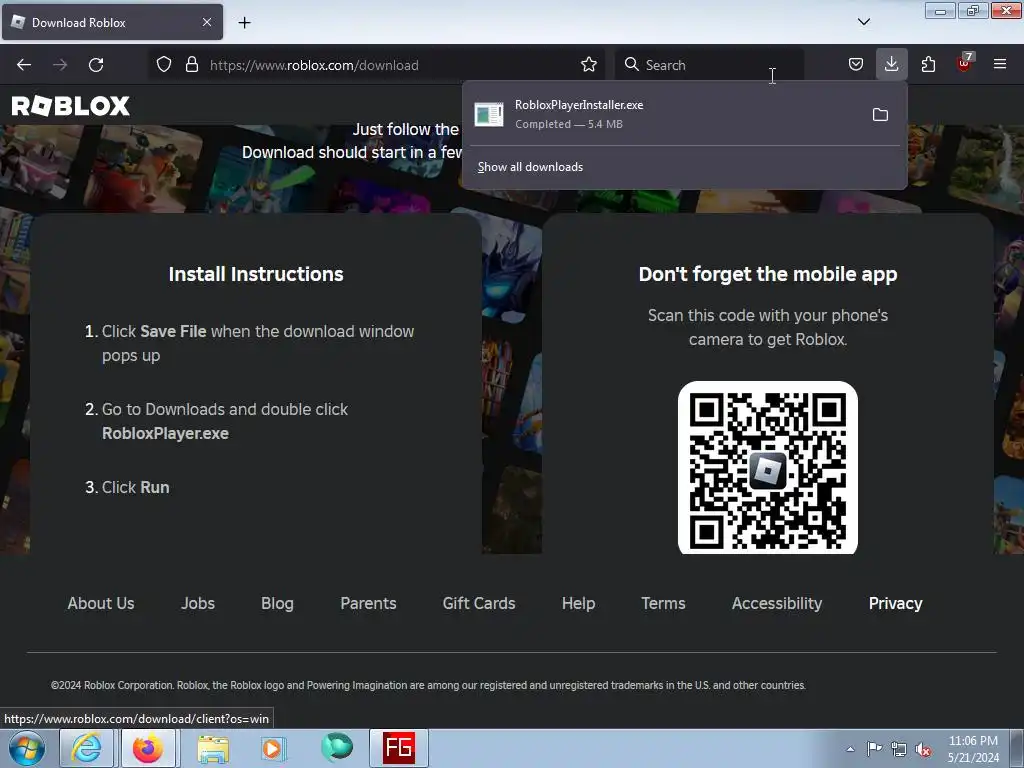Click the magnifier icon in search bar
Viewport: 1024px width, 768px height.
click(632, 65)
